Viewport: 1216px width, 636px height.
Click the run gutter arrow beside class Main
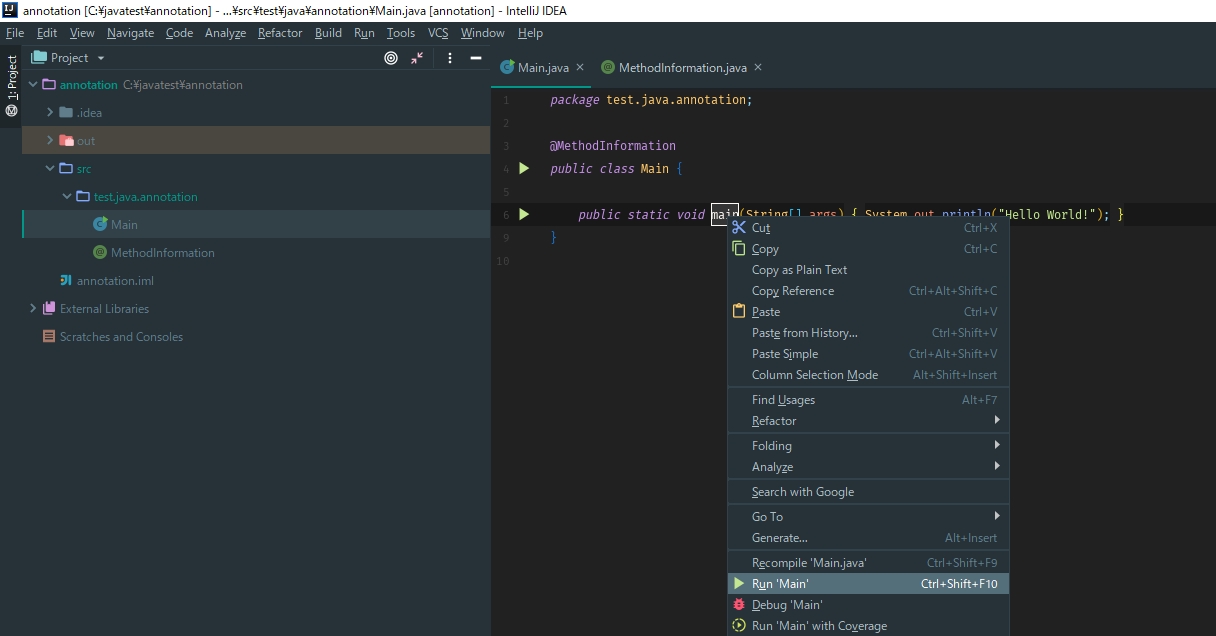tap(524, 168)
